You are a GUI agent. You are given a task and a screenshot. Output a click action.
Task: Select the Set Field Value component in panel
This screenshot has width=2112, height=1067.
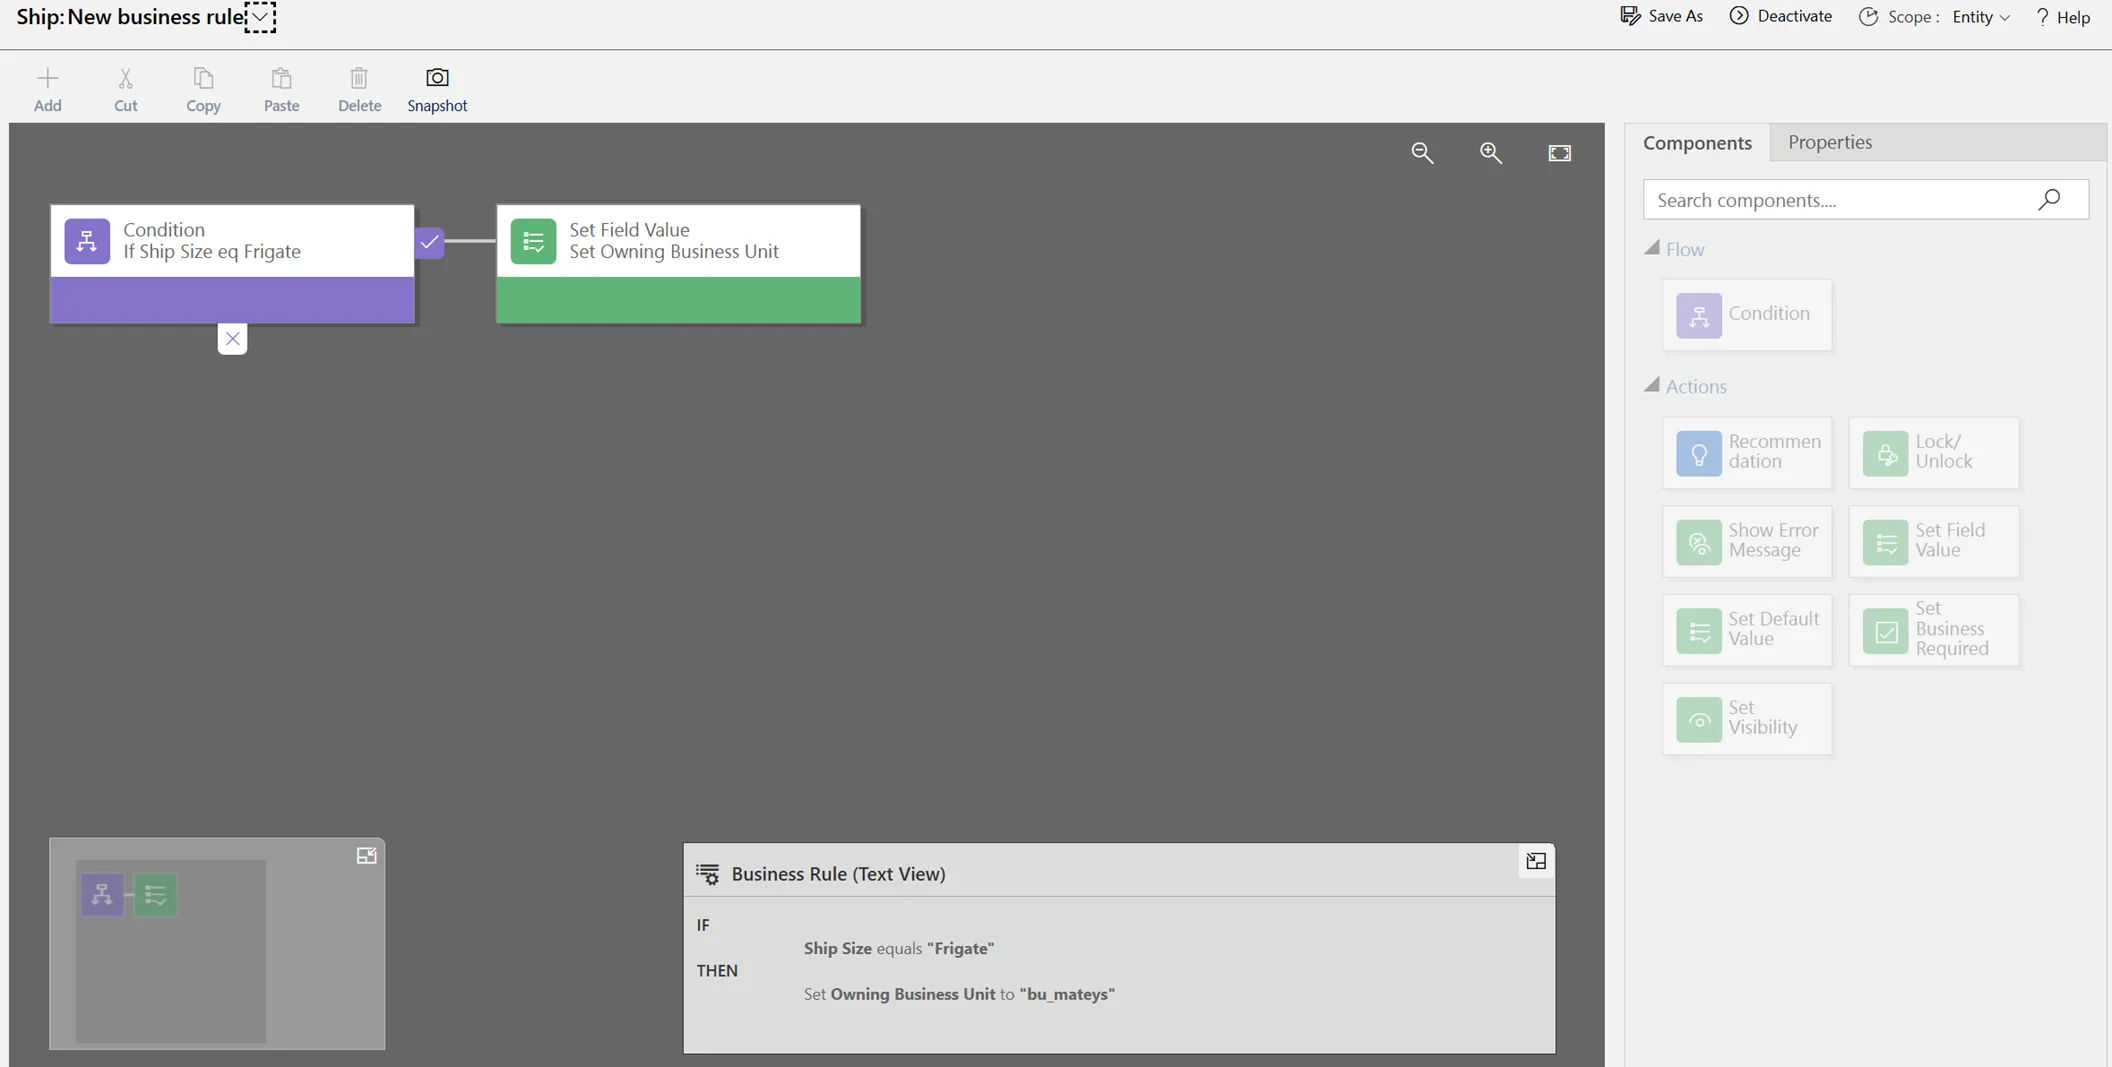coord(1934,541)
